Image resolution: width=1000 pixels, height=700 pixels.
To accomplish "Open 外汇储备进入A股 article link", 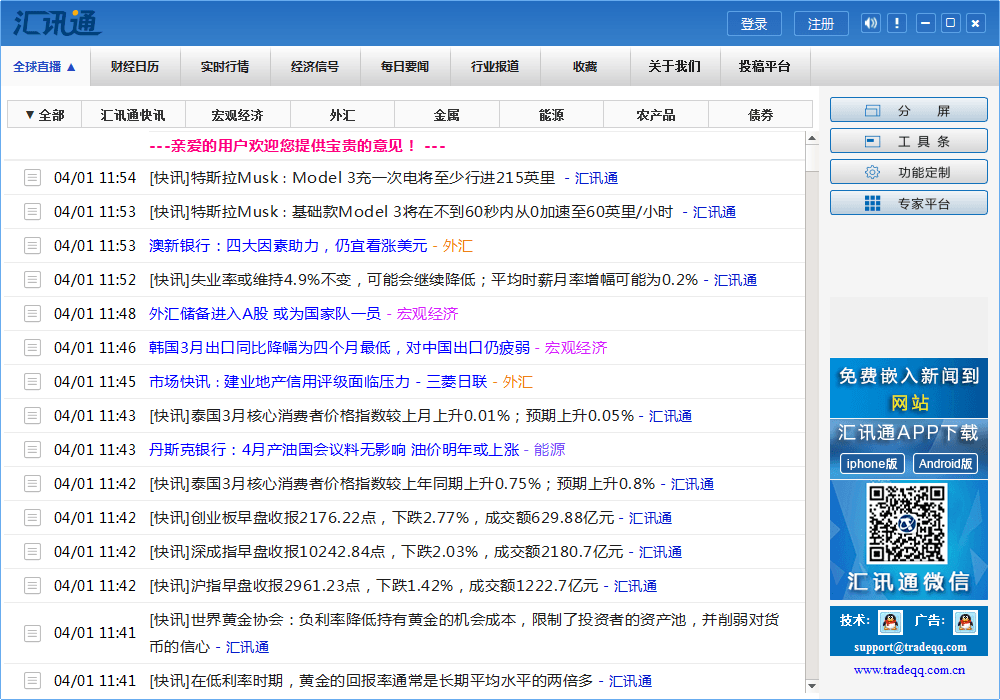I will (265, 314).
